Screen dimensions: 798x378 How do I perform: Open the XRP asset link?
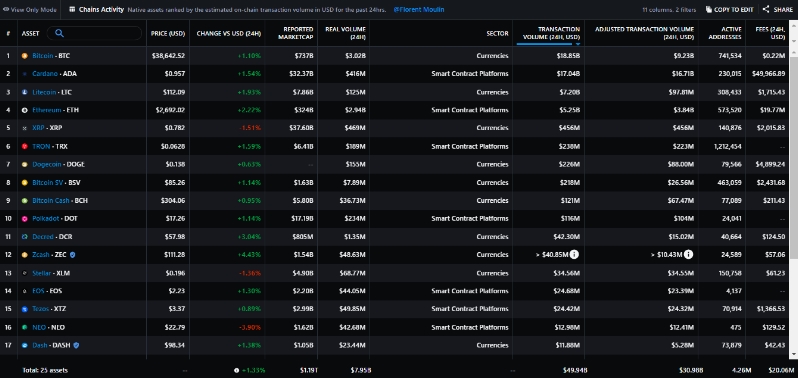point(38,128)
